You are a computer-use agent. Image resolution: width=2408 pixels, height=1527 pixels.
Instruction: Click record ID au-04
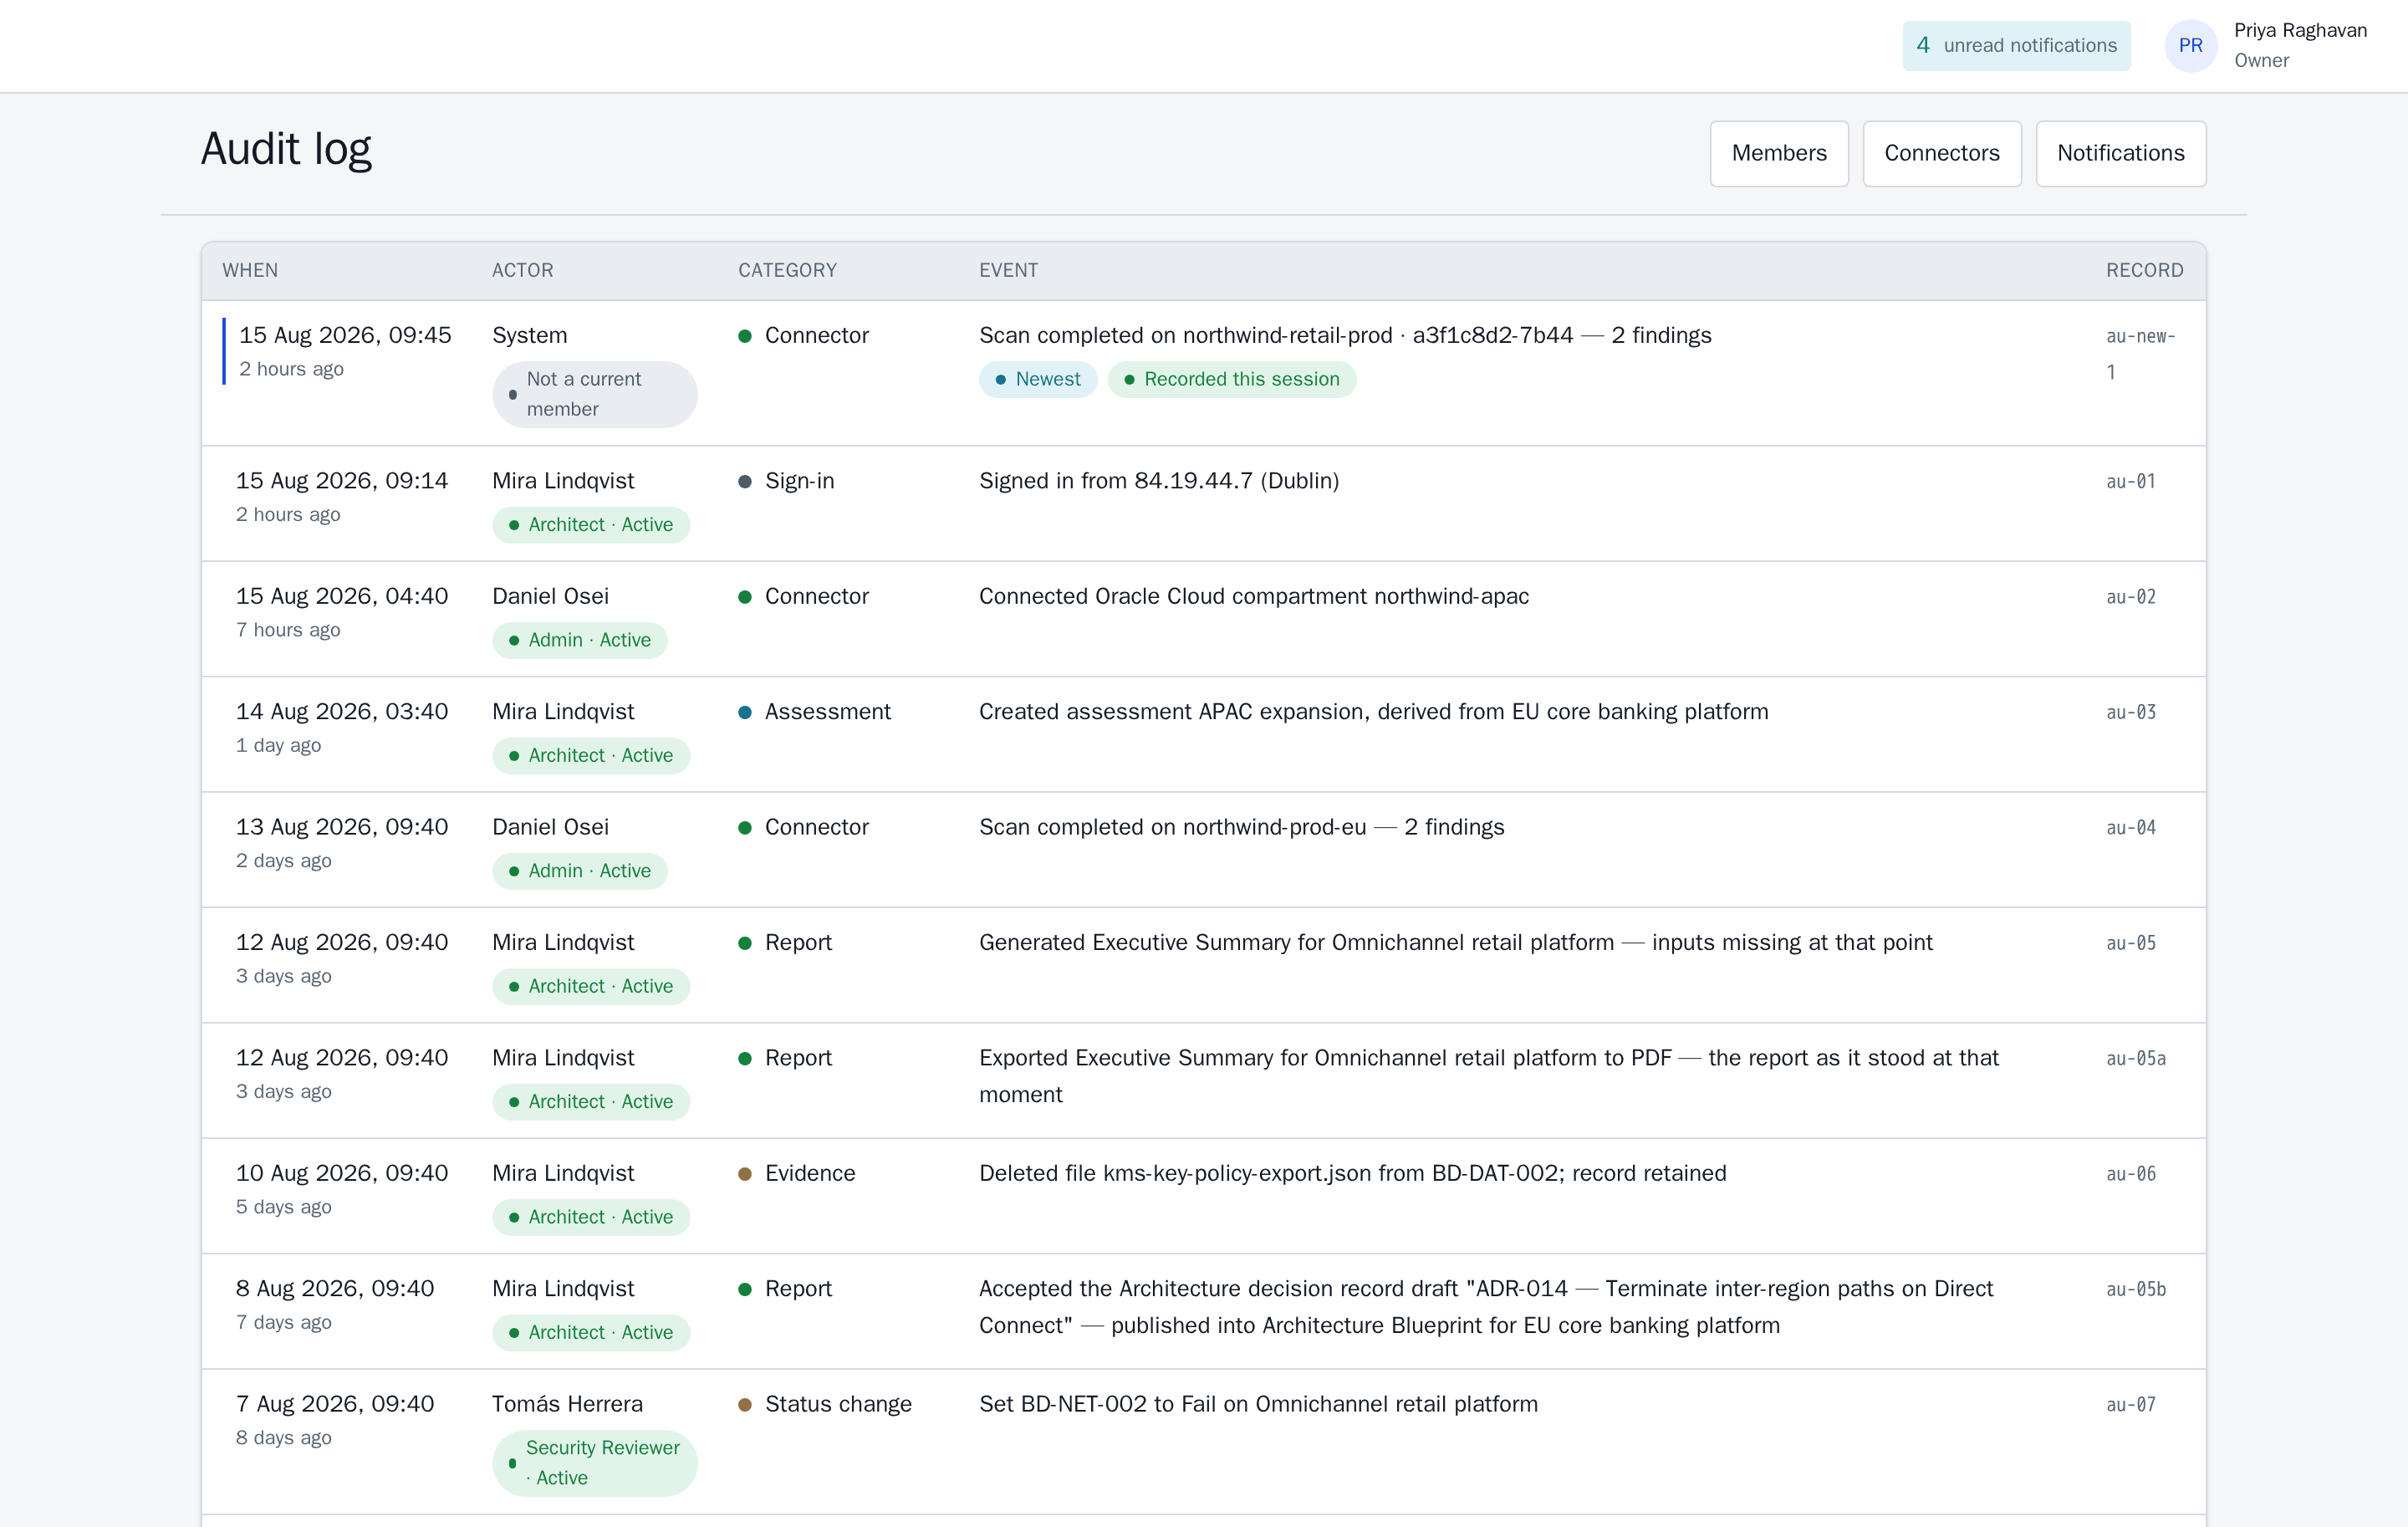(2130, 827)
